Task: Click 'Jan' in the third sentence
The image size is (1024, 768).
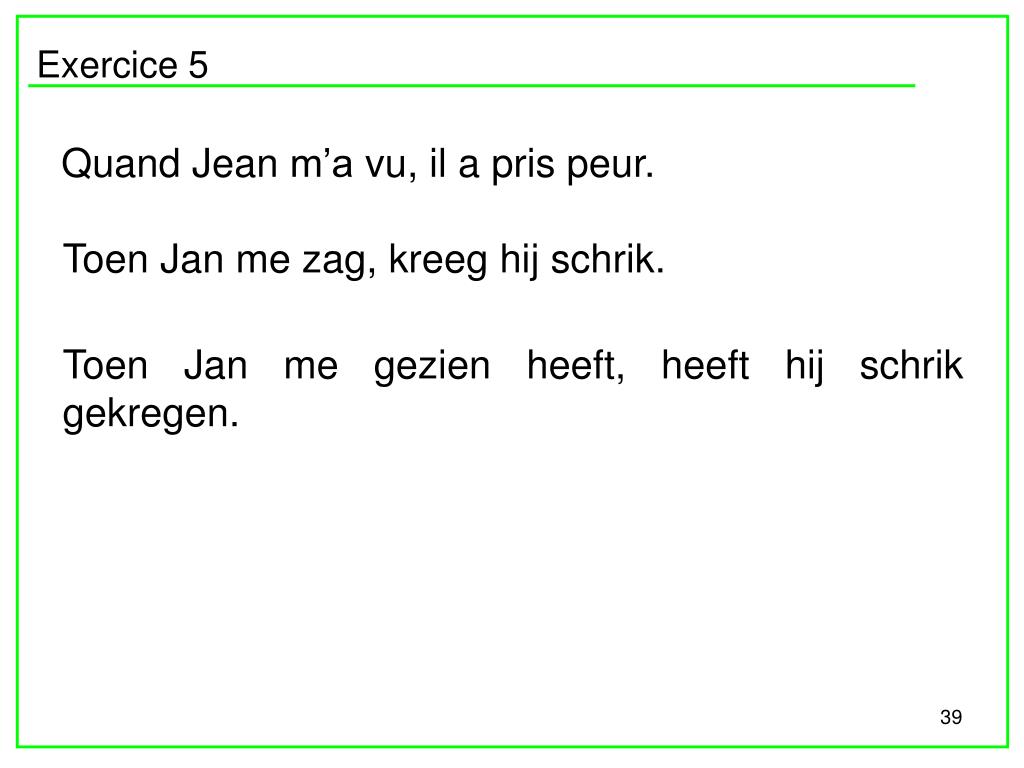Action: pyautogui.click(x=216, y=365)
